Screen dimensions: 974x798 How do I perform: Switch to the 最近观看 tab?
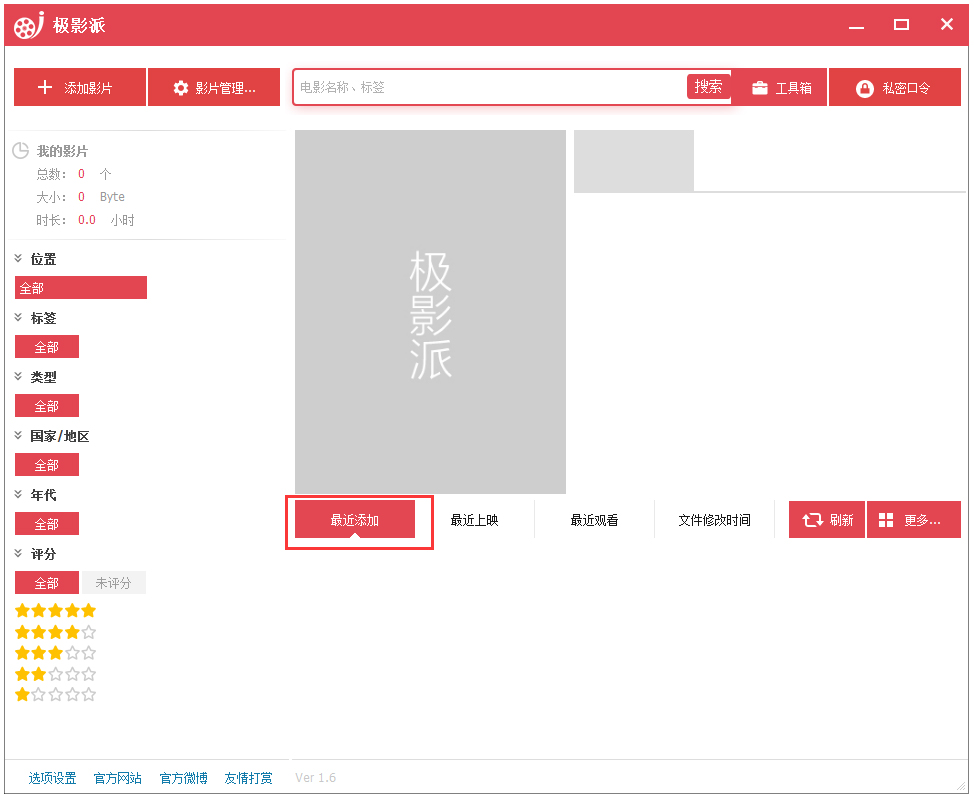coord(593,519)
